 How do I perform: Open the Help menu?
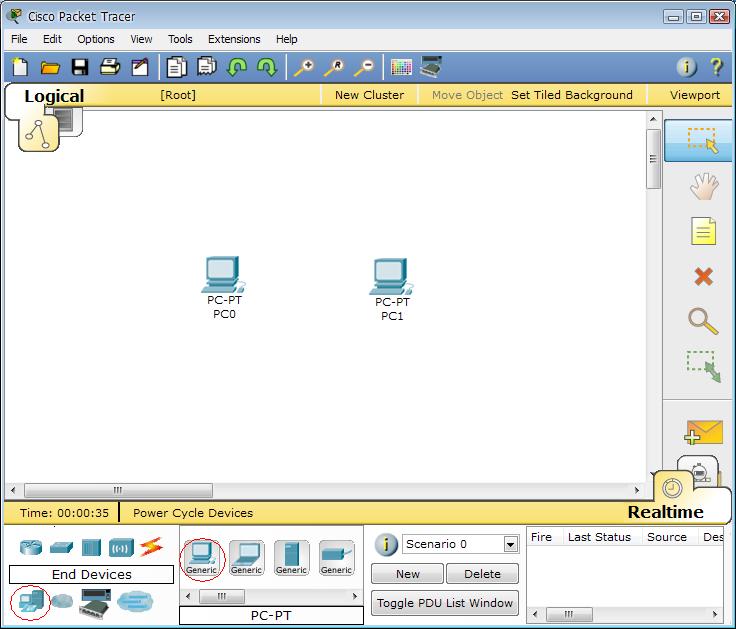pos(287,39)
